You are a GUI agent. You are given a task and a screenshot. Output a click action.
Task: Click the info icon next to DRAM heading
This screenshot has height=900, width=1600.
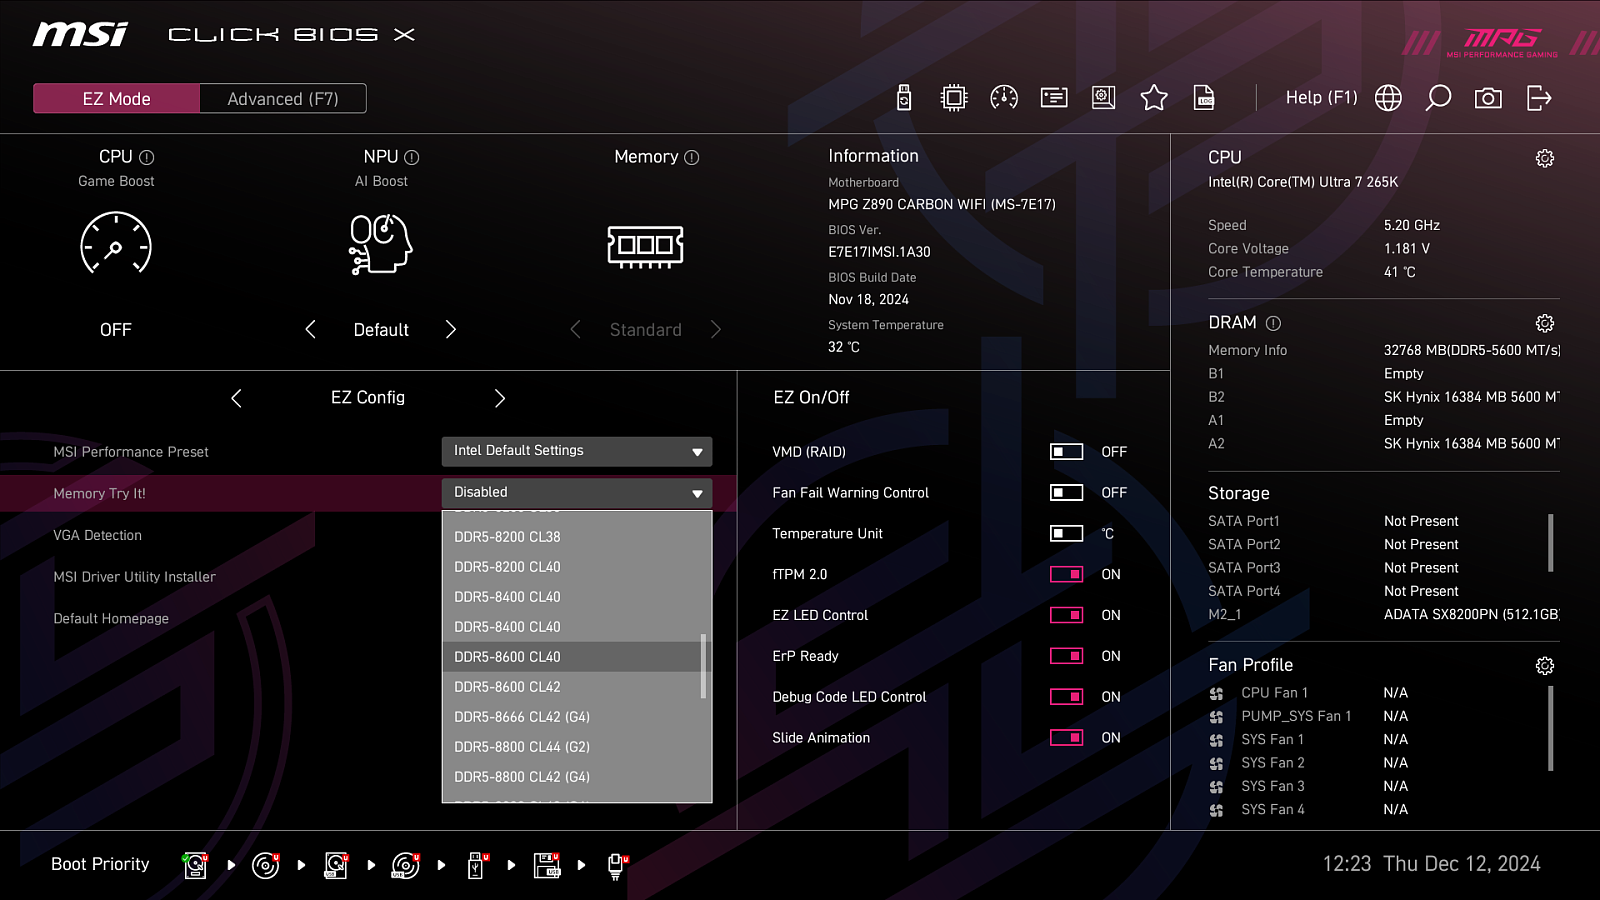(x=1273, y=323)
